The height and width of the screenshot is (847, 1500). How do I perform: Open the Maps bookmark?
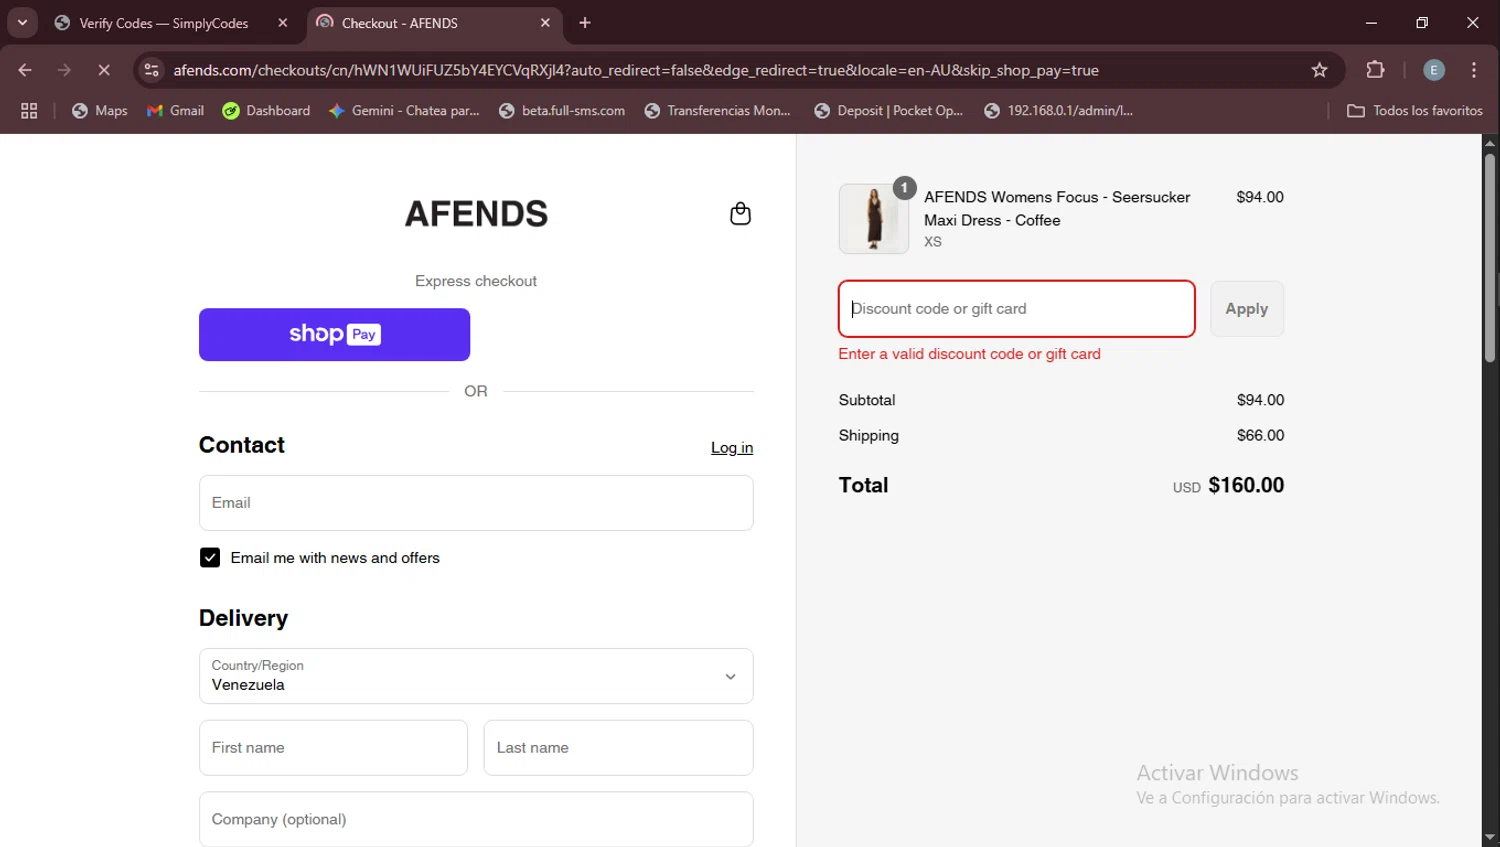[100, 111]
